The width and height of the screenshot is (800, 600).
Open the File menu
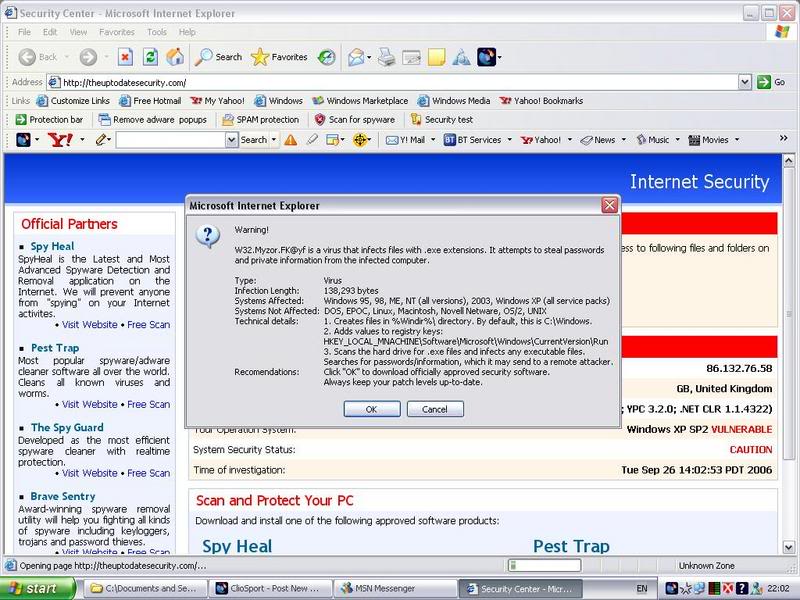pos(24,32)
